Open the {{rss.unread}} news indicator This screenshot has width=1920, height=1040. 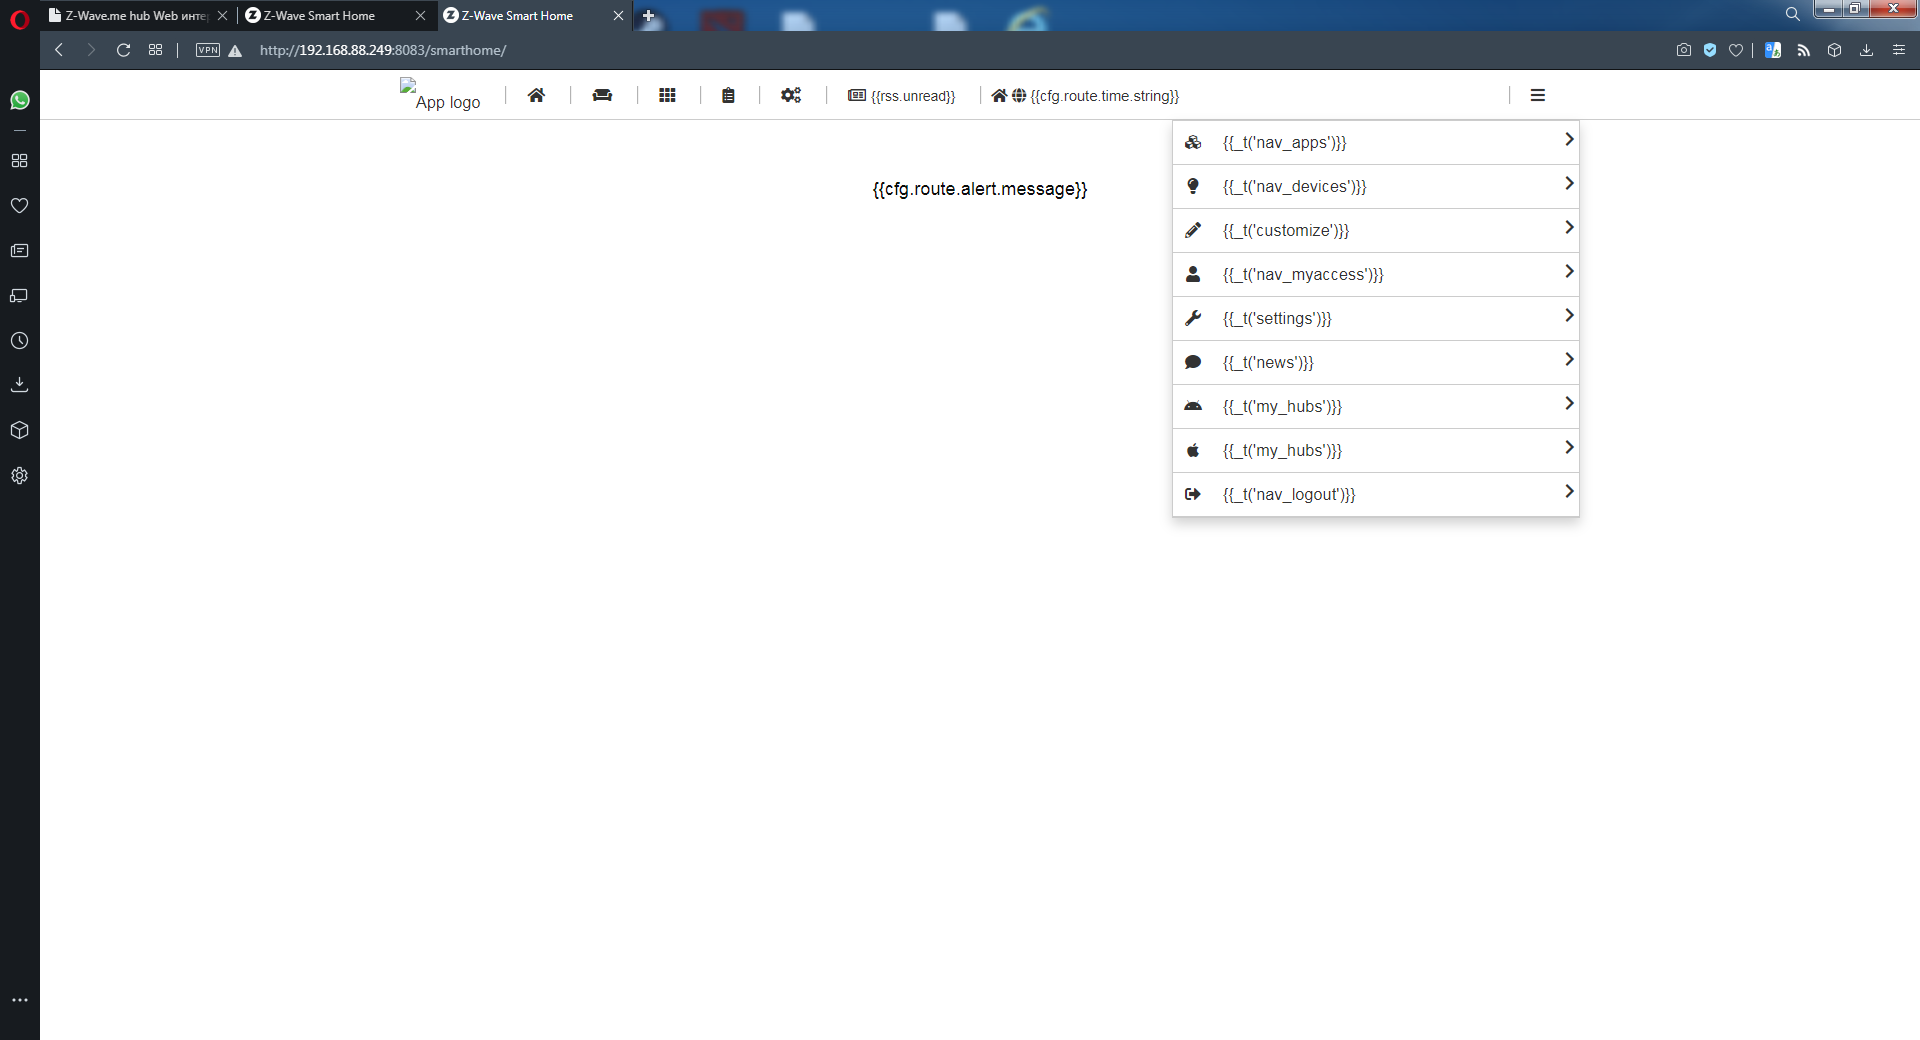pos(902,96)
